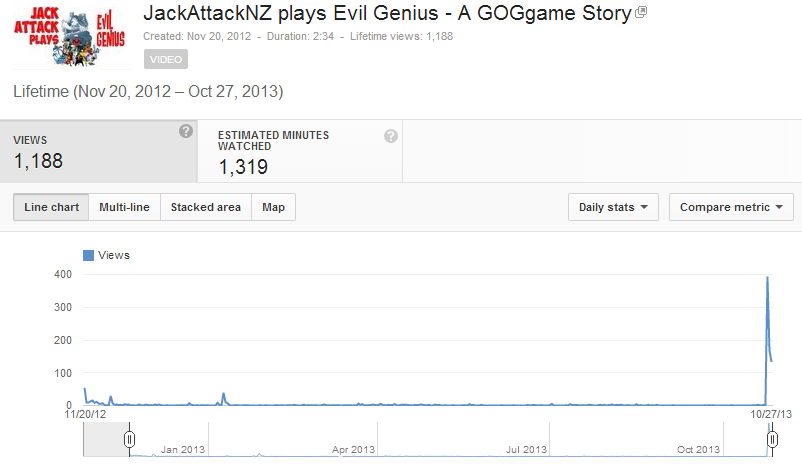Click the blue Views legend square
Screen dimensions: 802x475
[x=88, y=255]
